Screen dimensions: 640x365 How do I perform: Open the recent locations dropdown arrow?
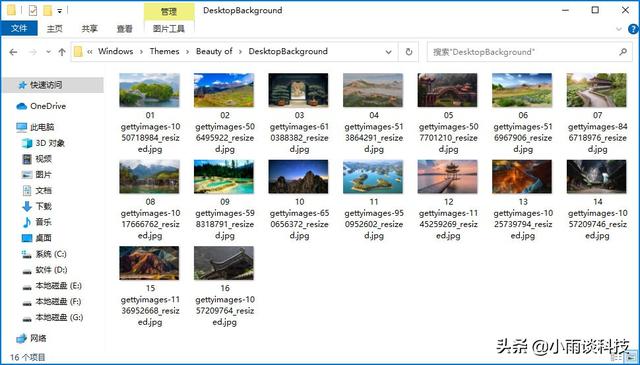[49, 52]
